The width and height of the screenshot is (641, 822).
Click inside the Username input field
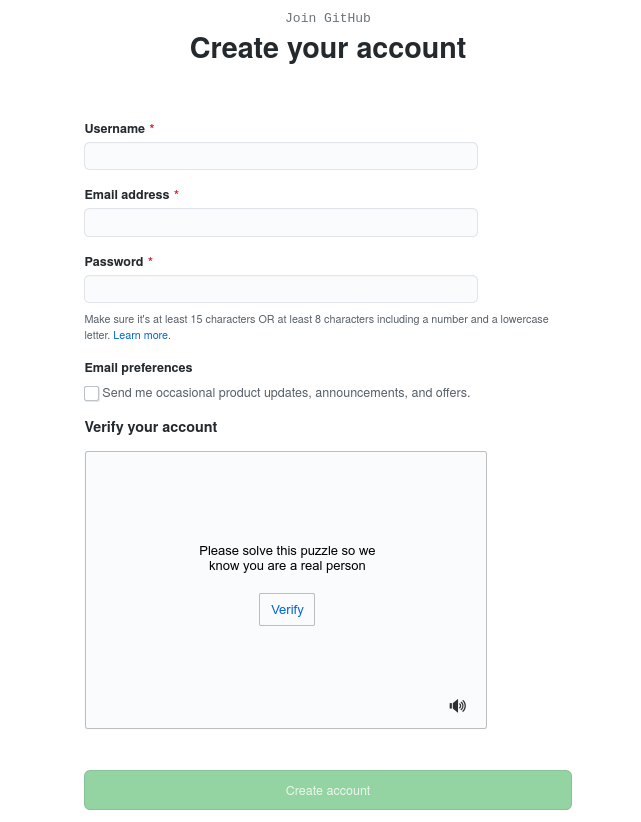click(280, 156)
